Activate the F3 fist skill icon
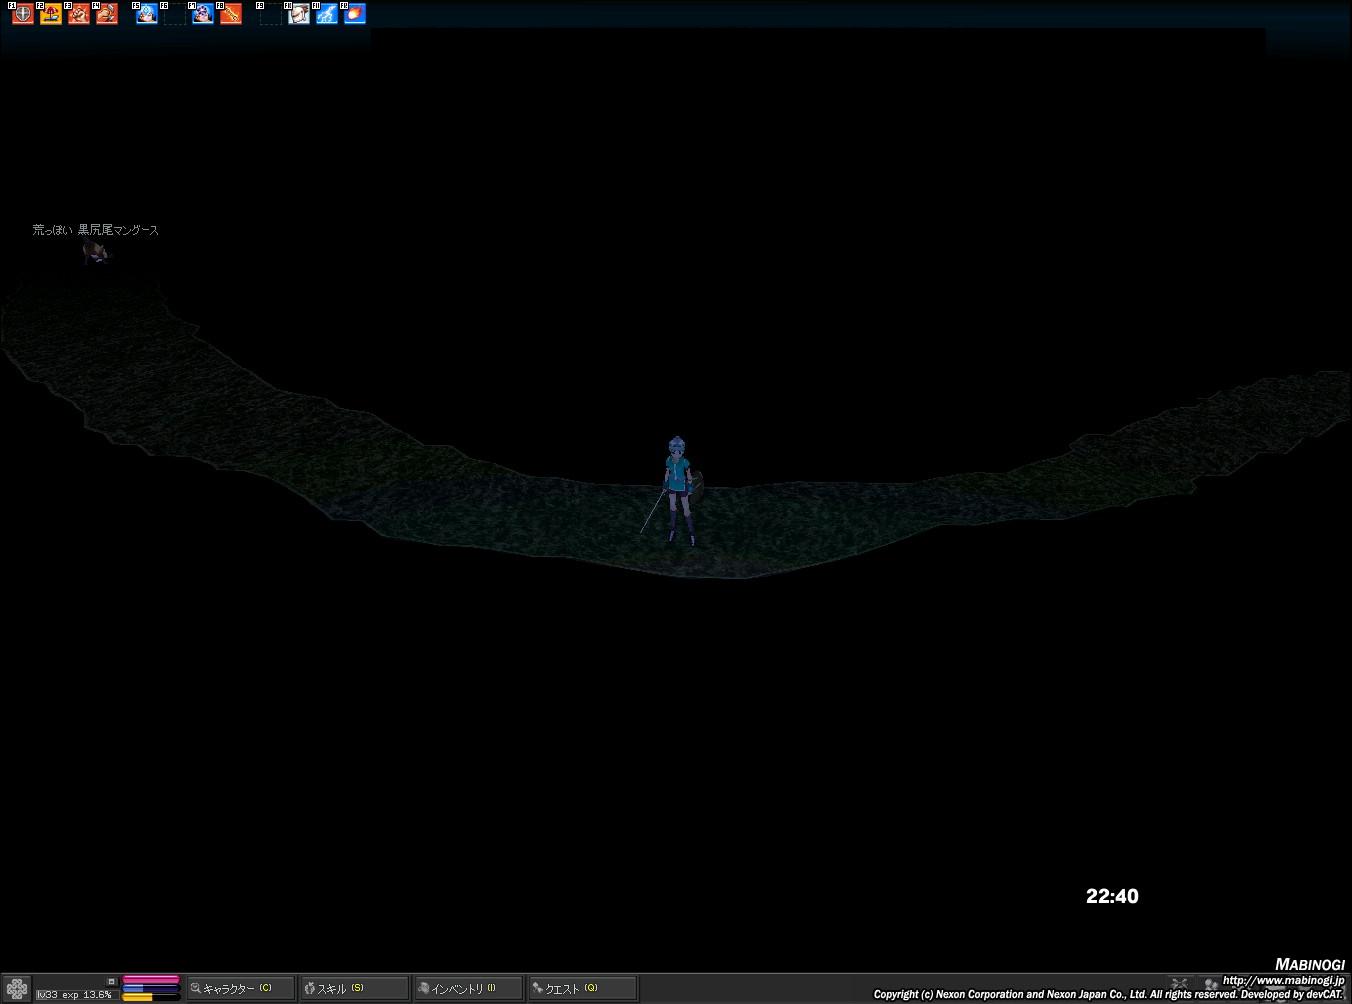 [x=79, y=14]
